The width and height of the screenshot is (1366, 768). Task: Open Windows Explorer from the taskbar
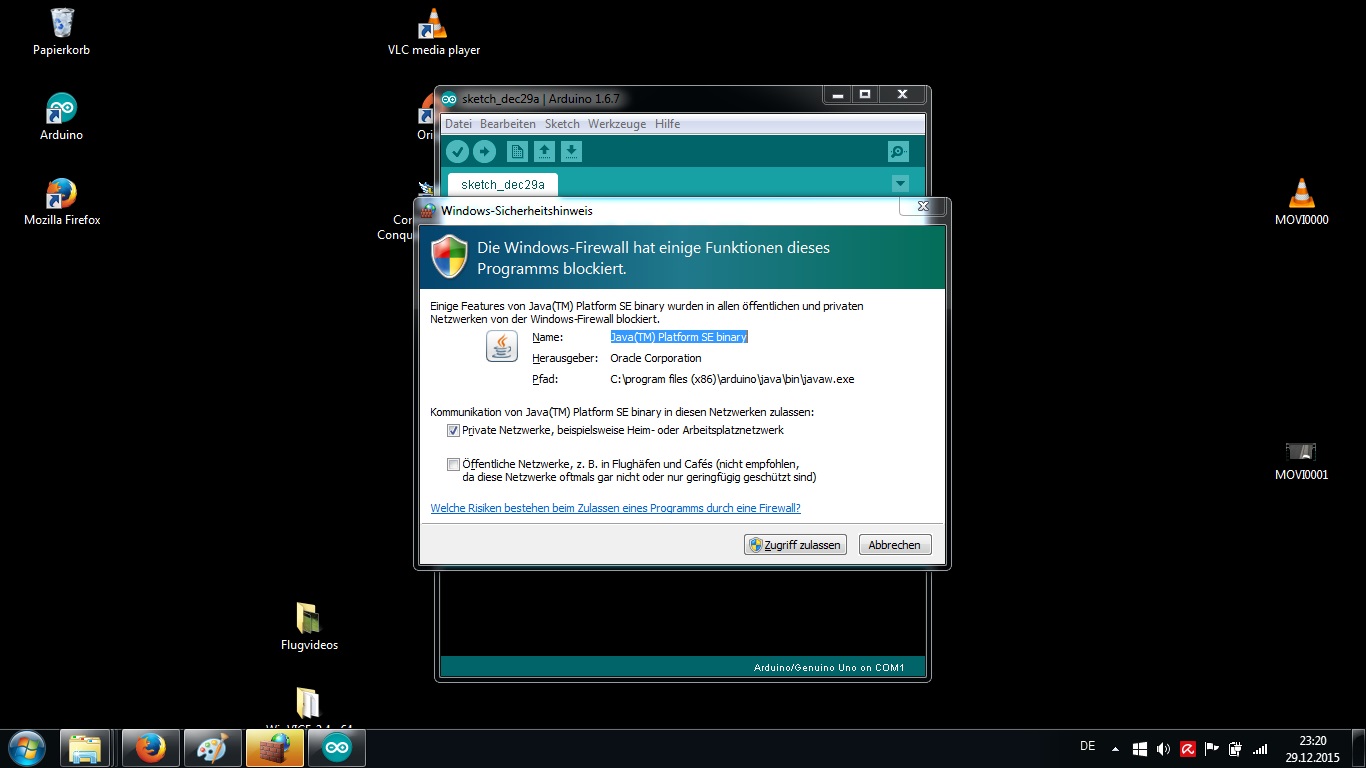(85, 748)
